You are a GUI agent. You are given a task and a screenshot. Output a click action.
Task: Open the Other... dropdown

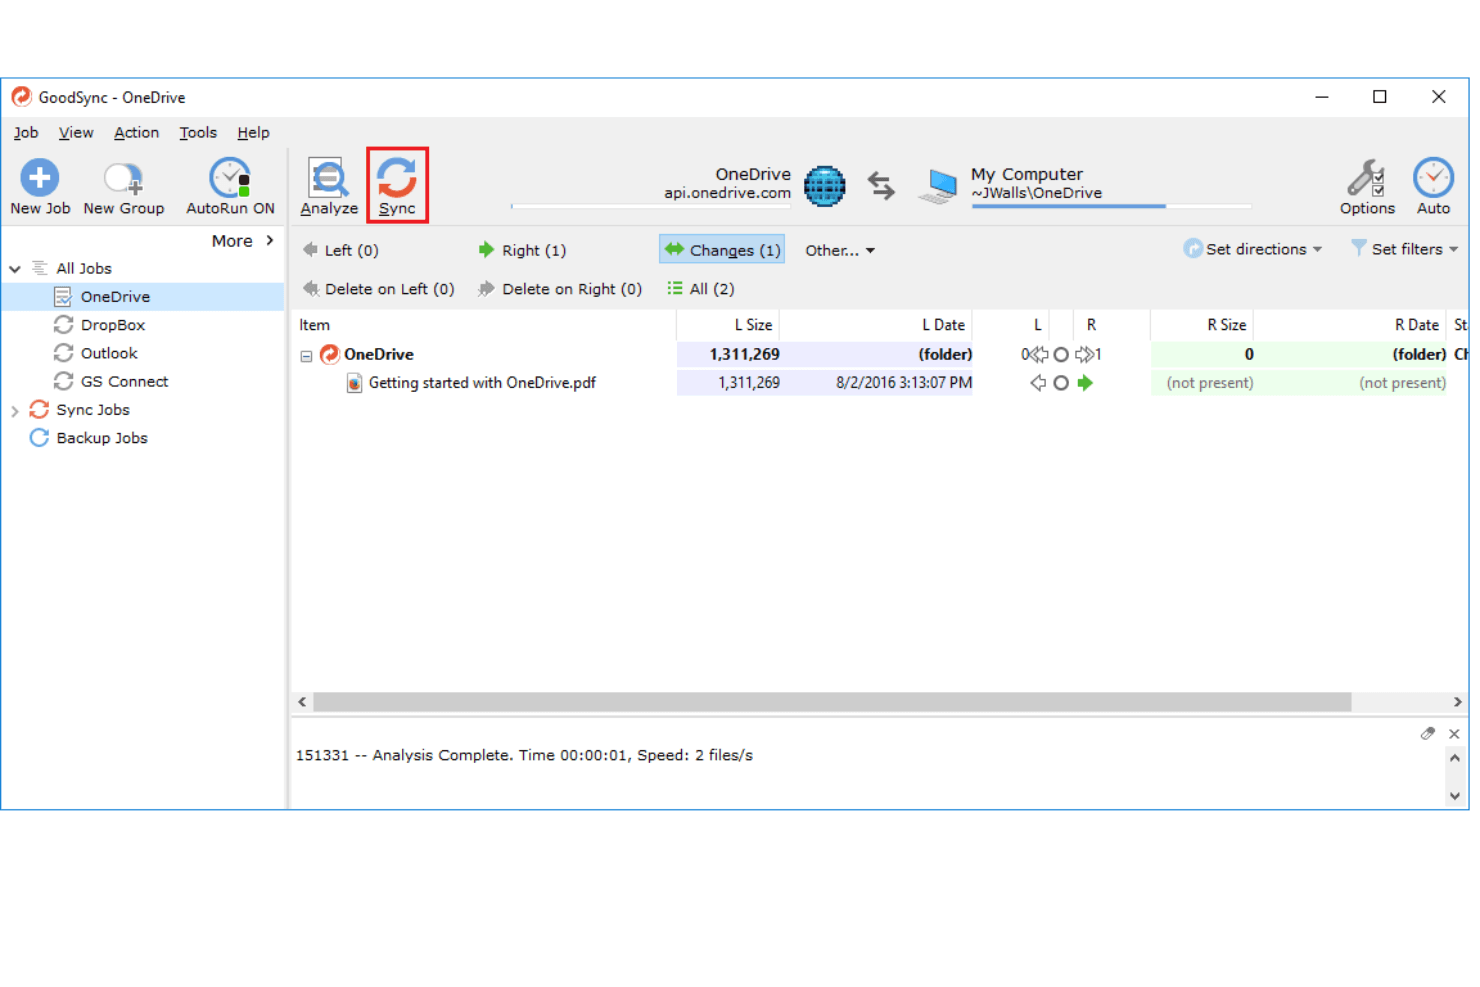[840, 250]
